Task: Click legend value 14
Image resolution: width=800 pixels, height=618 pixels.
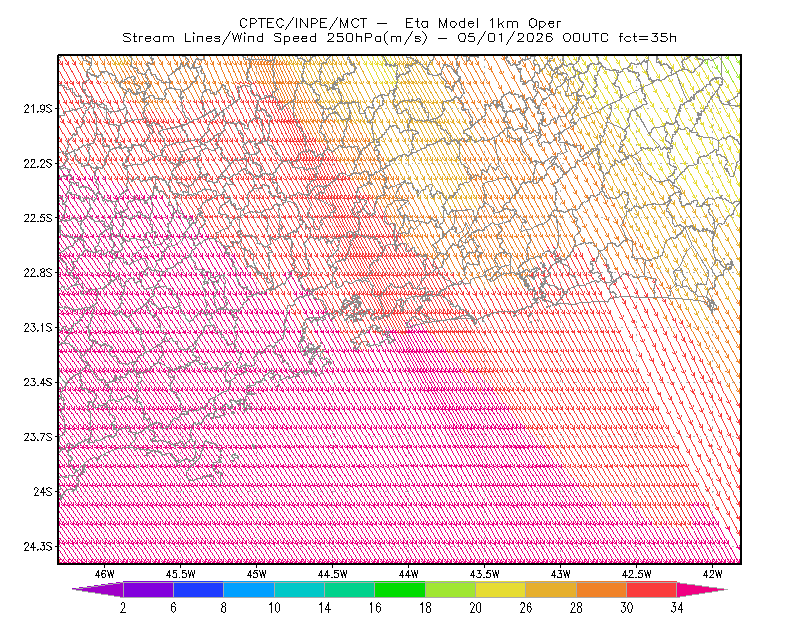Action: point(324,608)
